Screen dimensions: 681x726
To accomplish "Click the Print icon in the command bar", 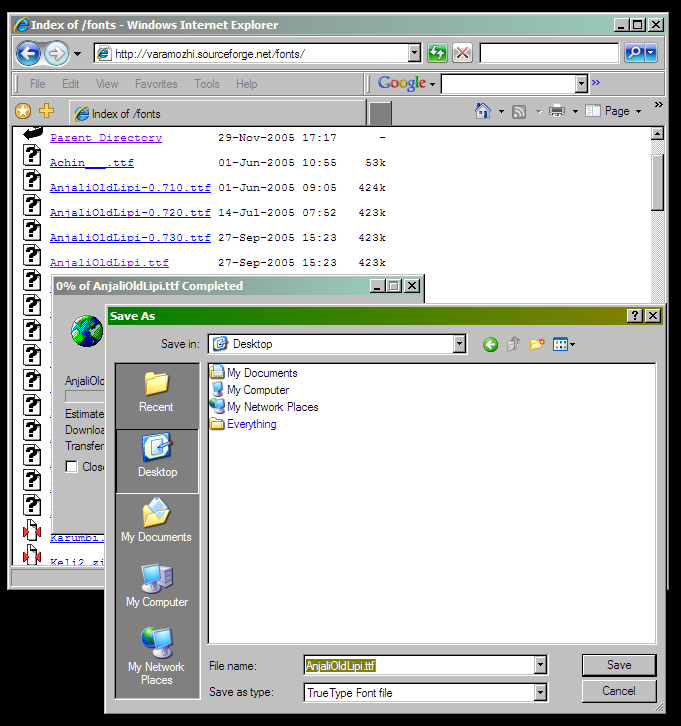I will (557, 111).
